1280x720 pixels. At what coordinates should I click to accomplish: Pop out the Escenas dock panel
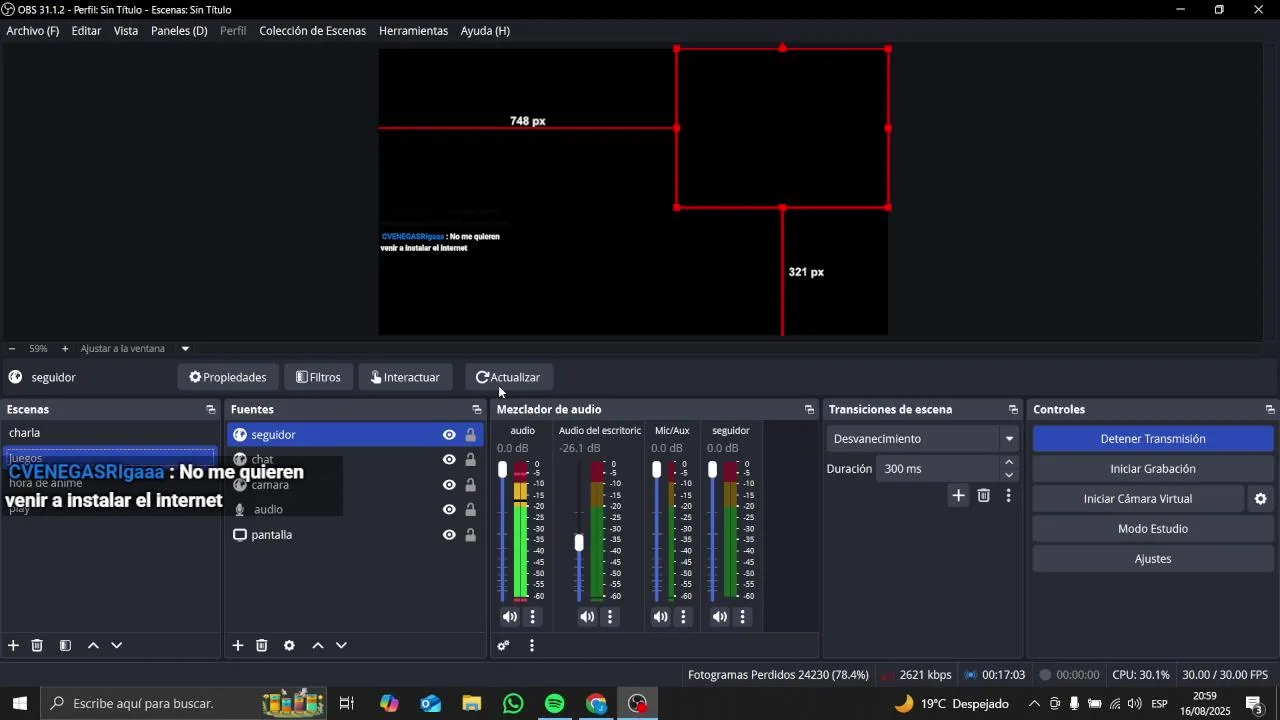coord(211,410)
